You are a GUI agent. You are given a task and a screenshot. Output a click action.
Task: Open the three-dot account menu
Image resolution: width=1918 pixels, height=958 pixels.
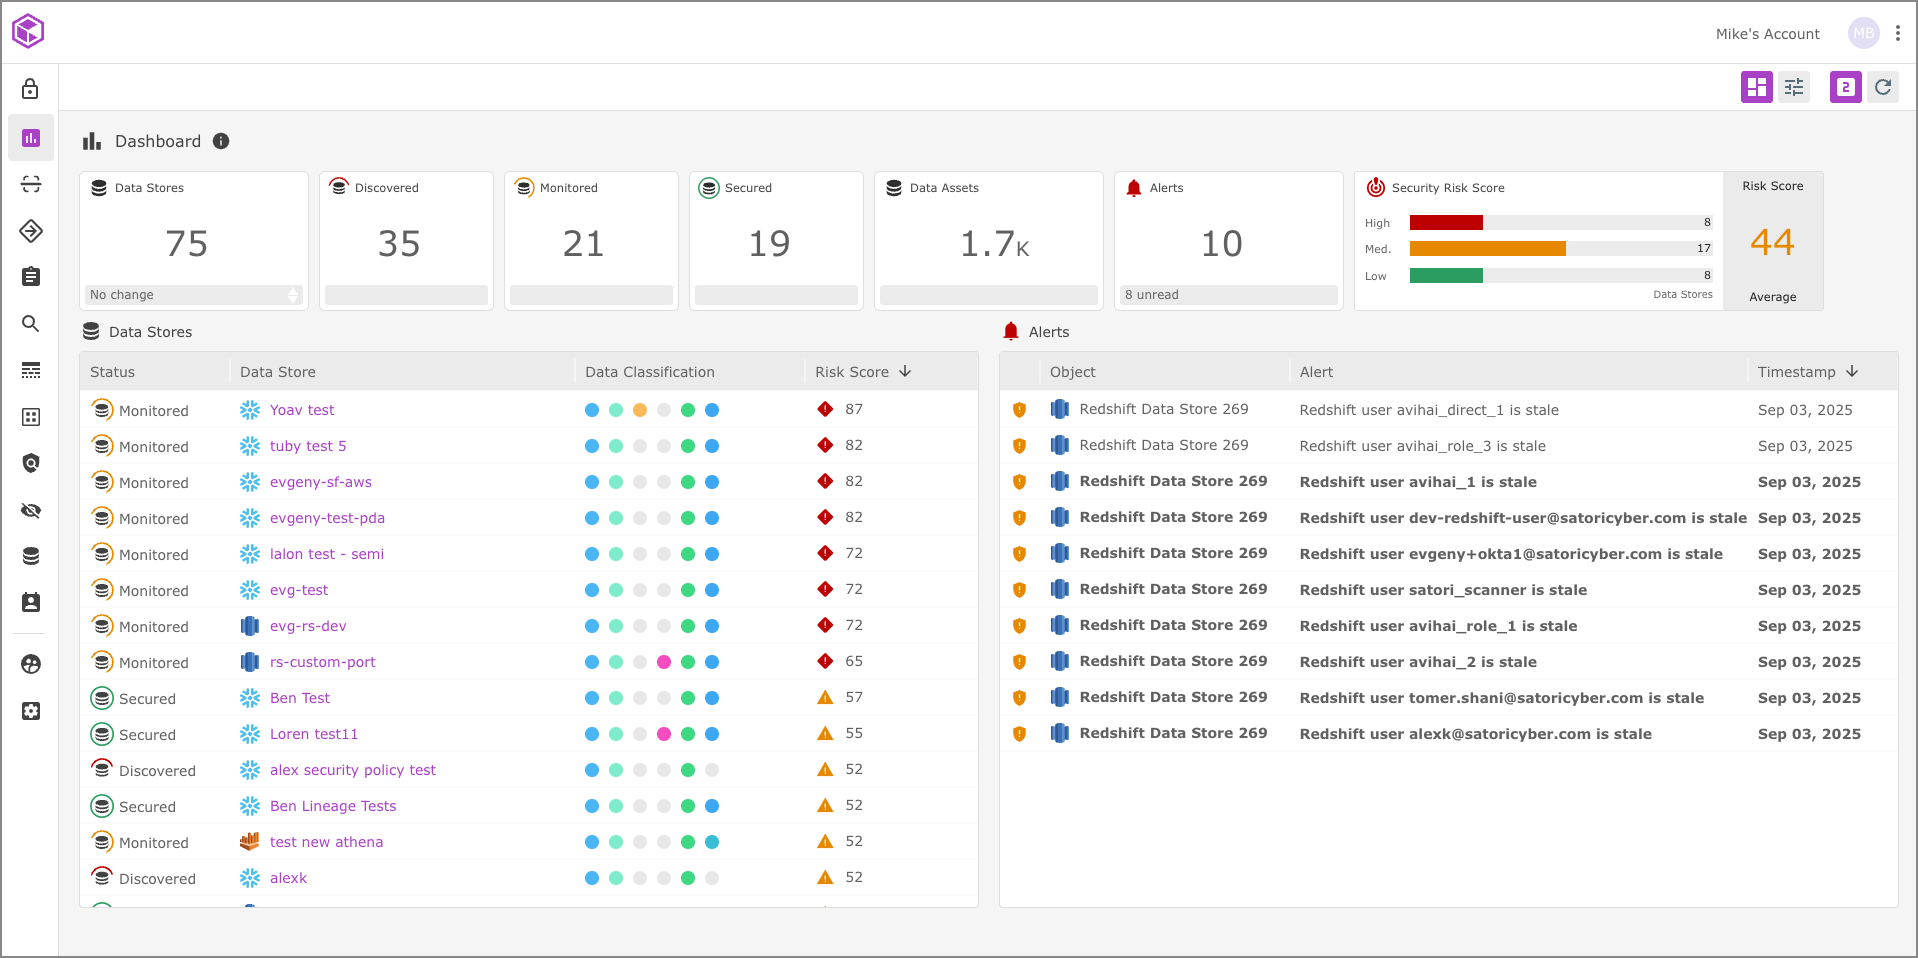1897,33
